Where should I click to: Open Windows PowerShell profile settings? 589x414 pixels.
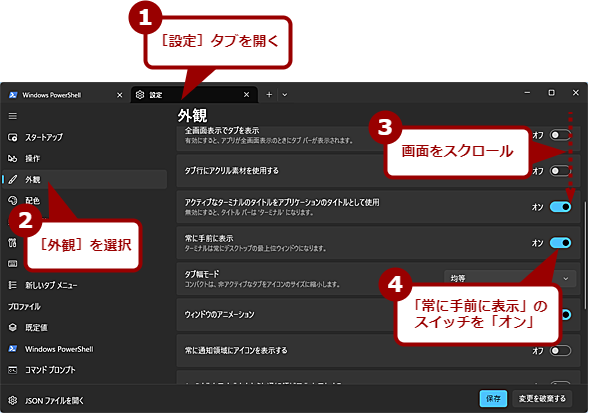click(x=85, y=349)
